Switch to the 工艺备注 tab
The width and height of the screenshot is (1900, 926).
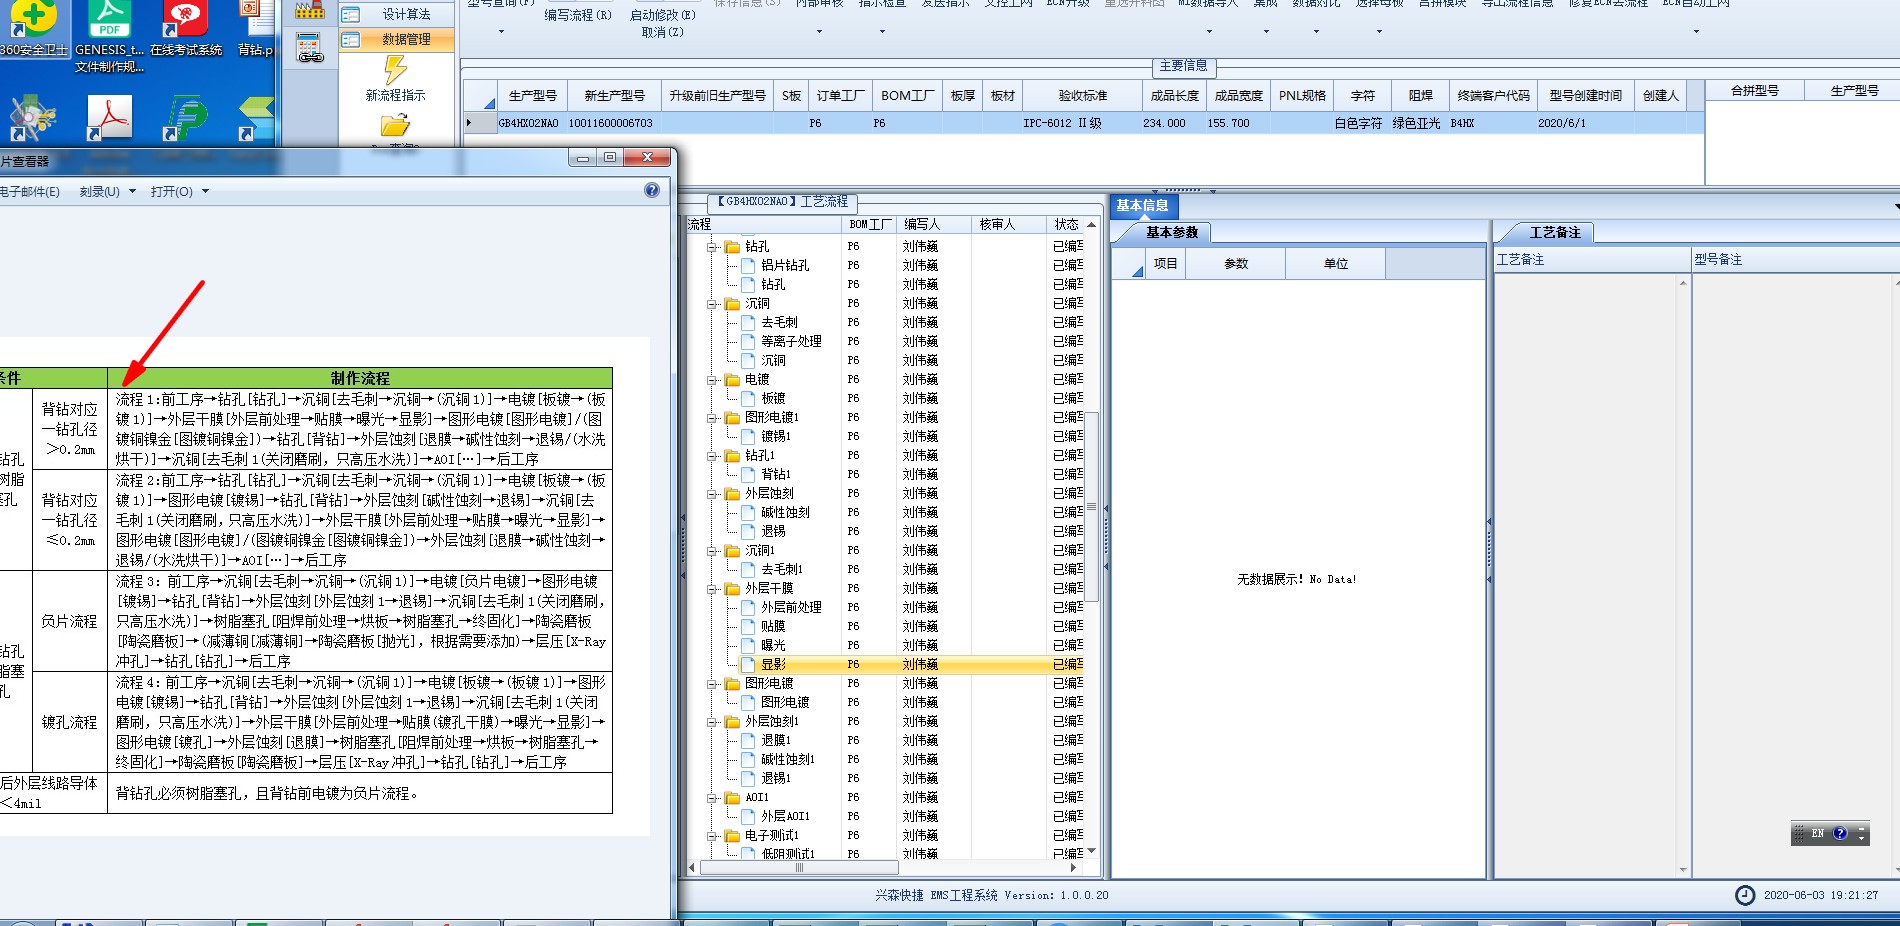tap(1555, 232)
